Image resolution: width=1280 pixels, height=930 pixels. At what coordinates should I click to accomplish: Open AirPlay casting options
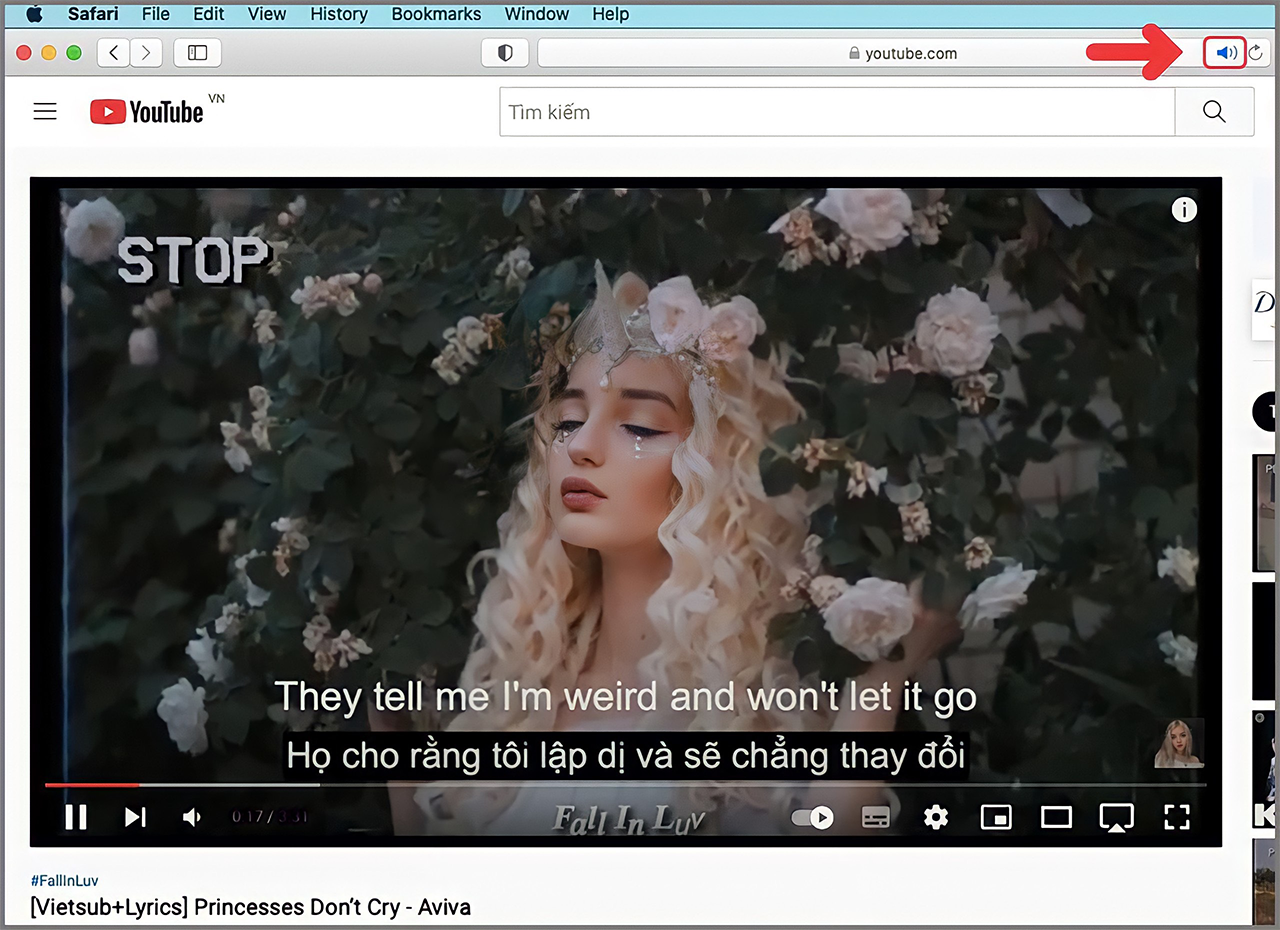[1116, 817]
